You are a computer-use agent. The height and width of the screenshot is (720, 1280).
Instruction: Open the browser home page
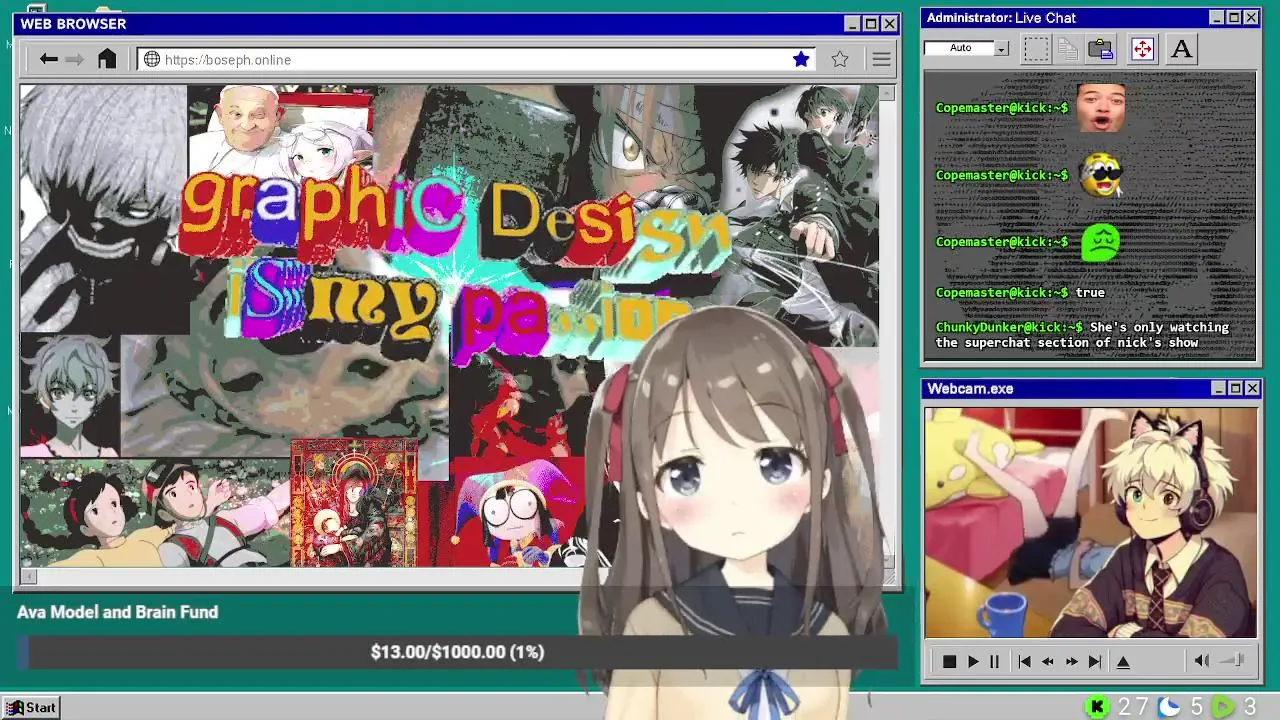pyautogui.click(x=107, y=59)
